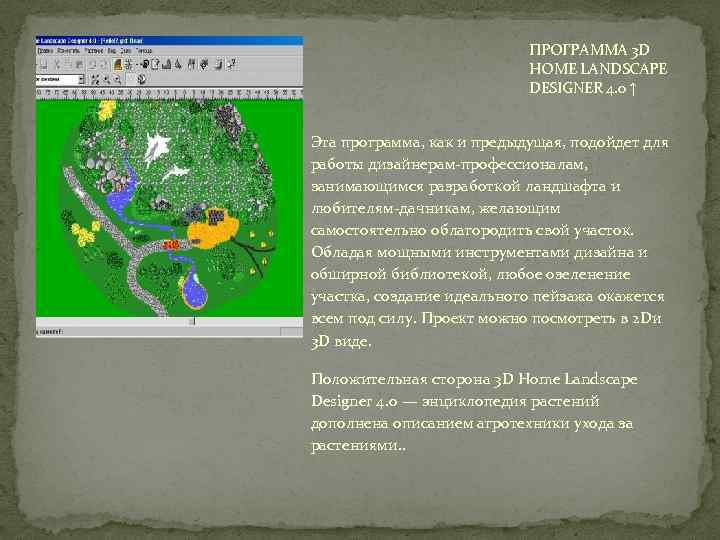This screenshot has width=720, height=540.
Task: Click the undo arrow icon
Action: [x=92, y=65]
